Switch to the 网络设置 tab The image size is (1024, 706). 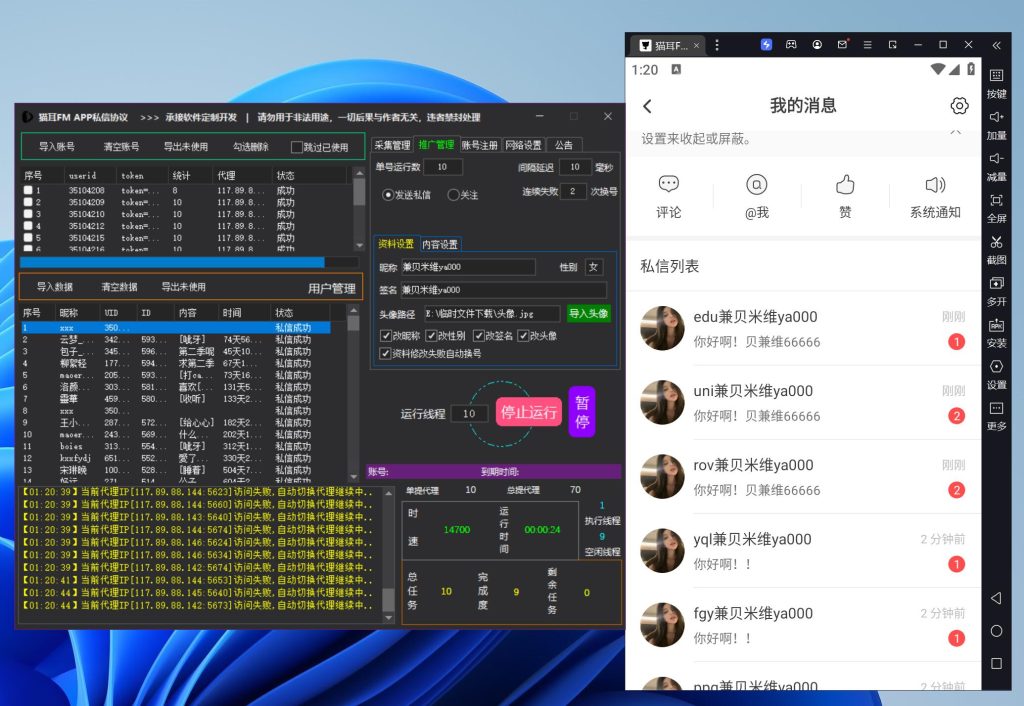coord(523,145)
